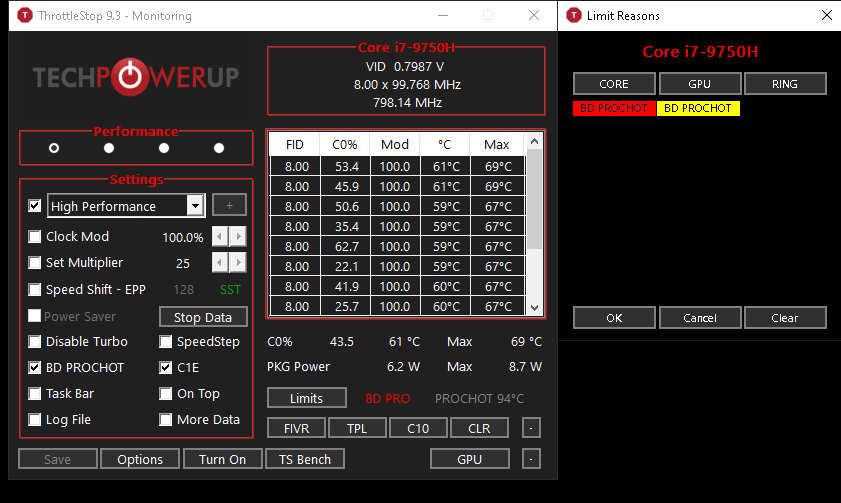Click the yellow BD PROCHOT indicator
Image resolution: width=841 pixels, height=503 pixels.
coord(698,108)
